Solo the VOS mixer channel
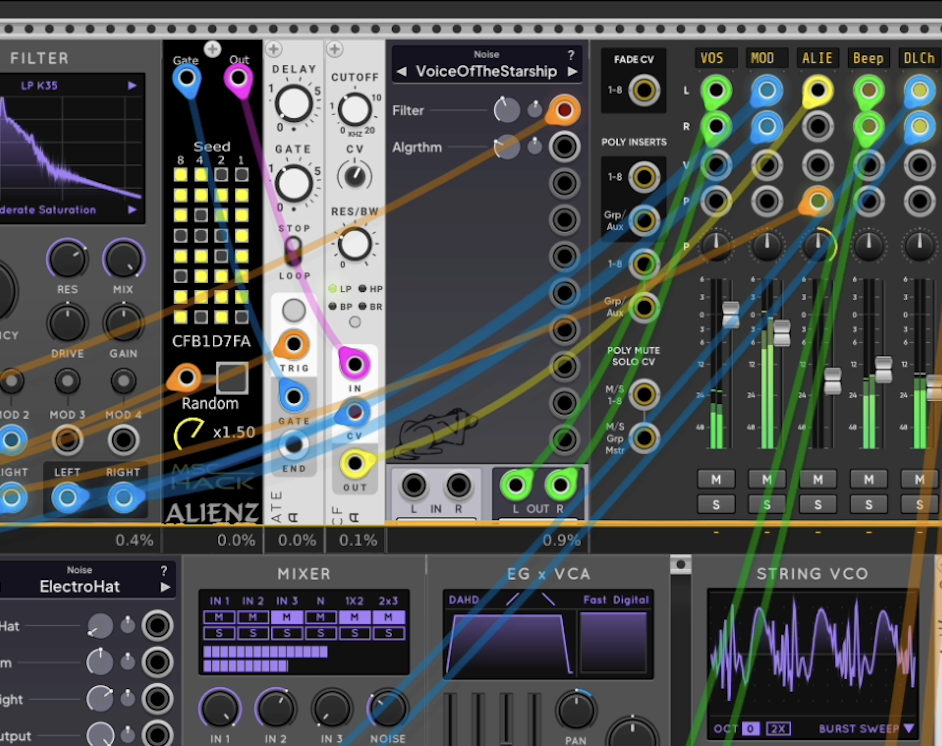Screen dimensions: 942x746 click(716, 505)
